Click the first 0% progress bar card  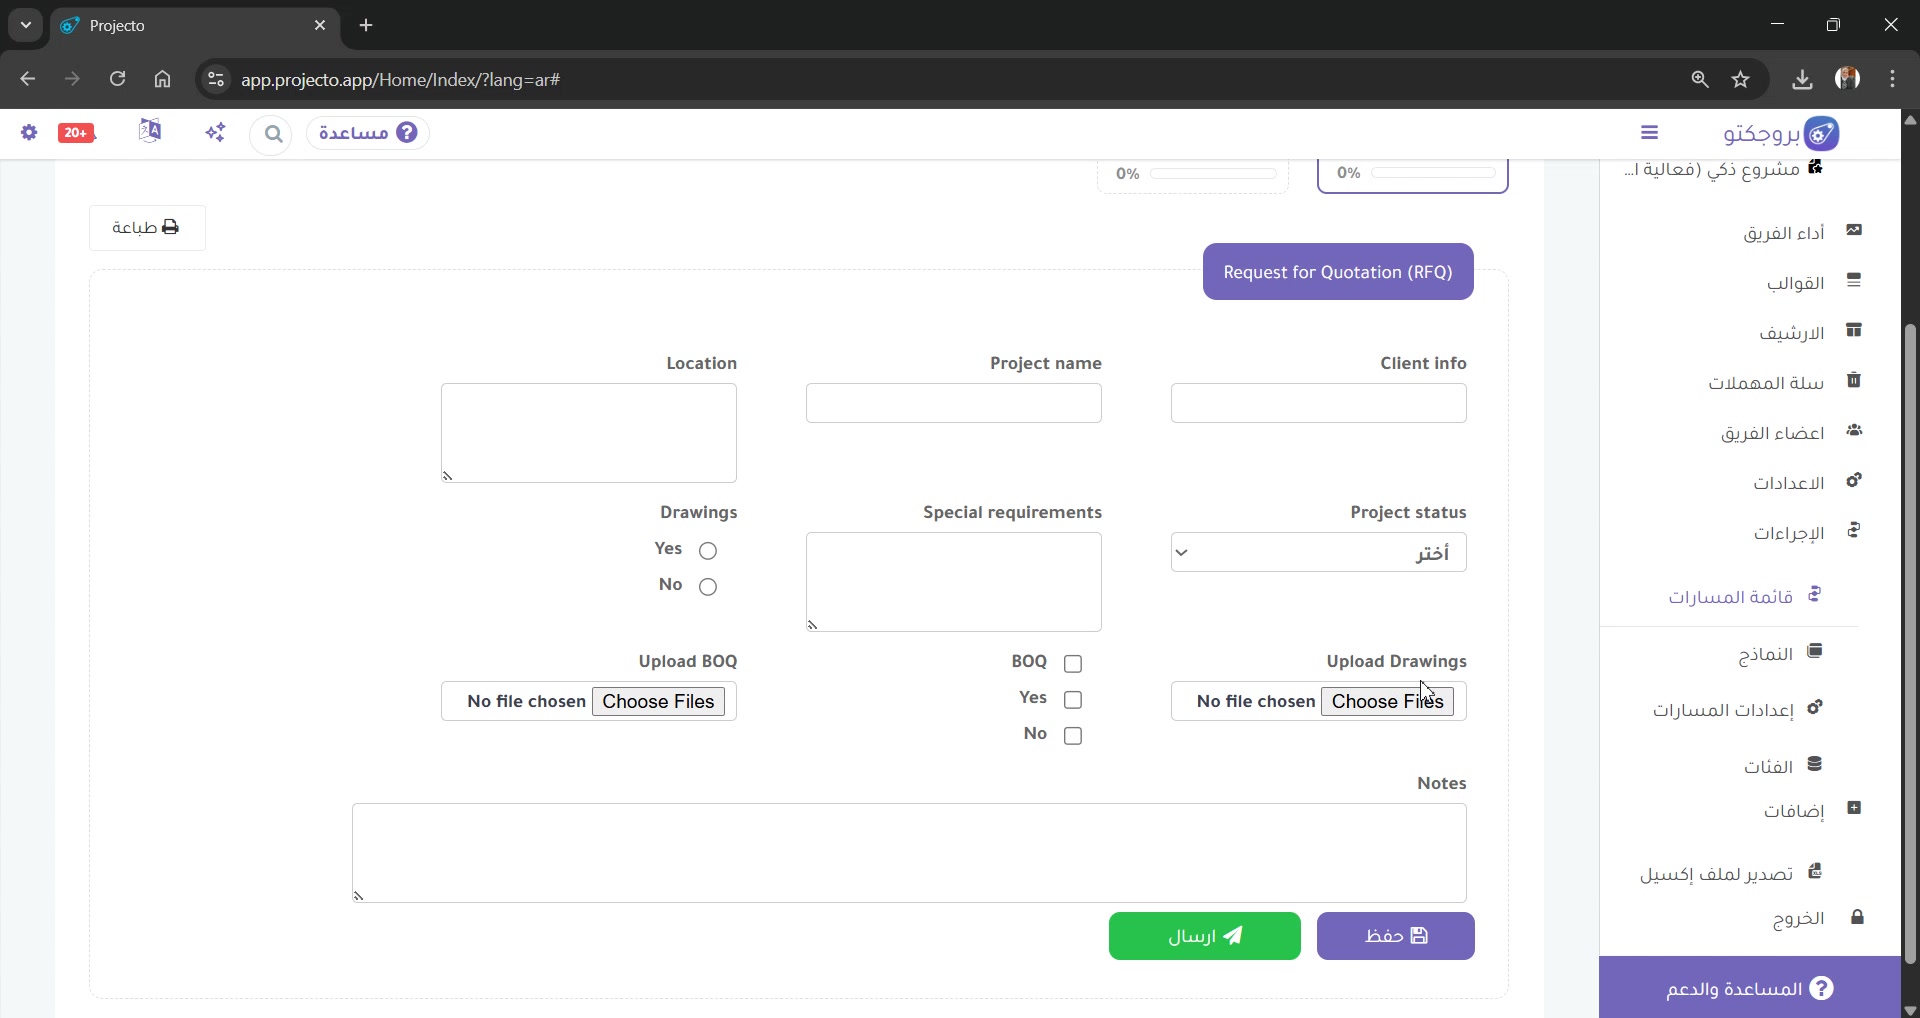click(1412, 174)
